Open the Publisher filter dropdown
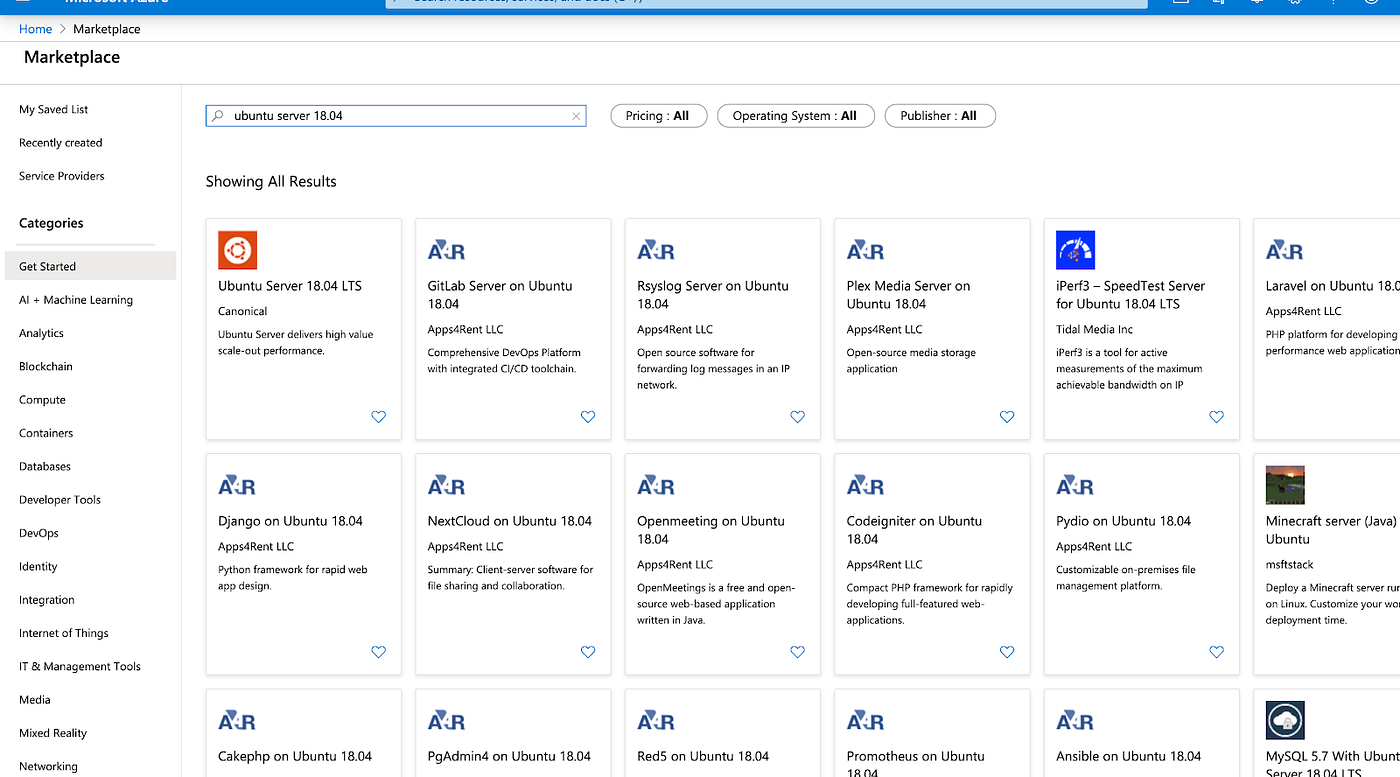 940,116
